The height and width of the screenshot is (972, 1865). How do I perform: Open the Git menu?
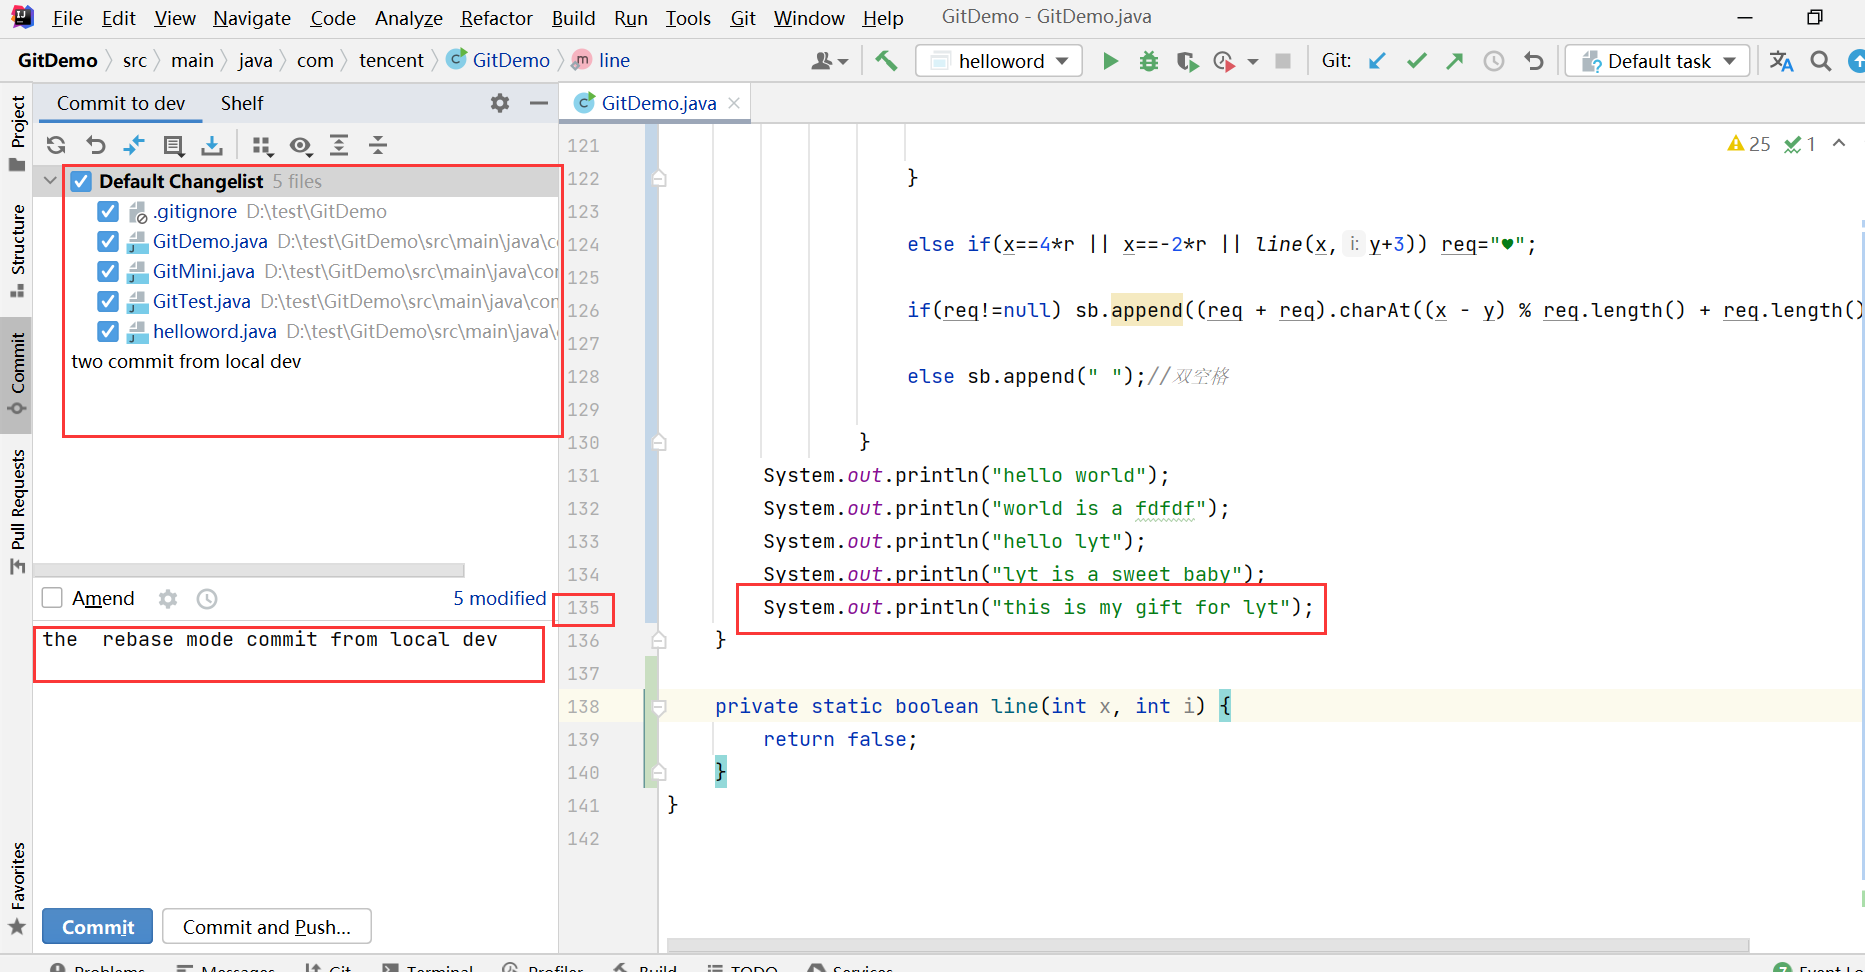pyautogui.click(x=743, y=18)
